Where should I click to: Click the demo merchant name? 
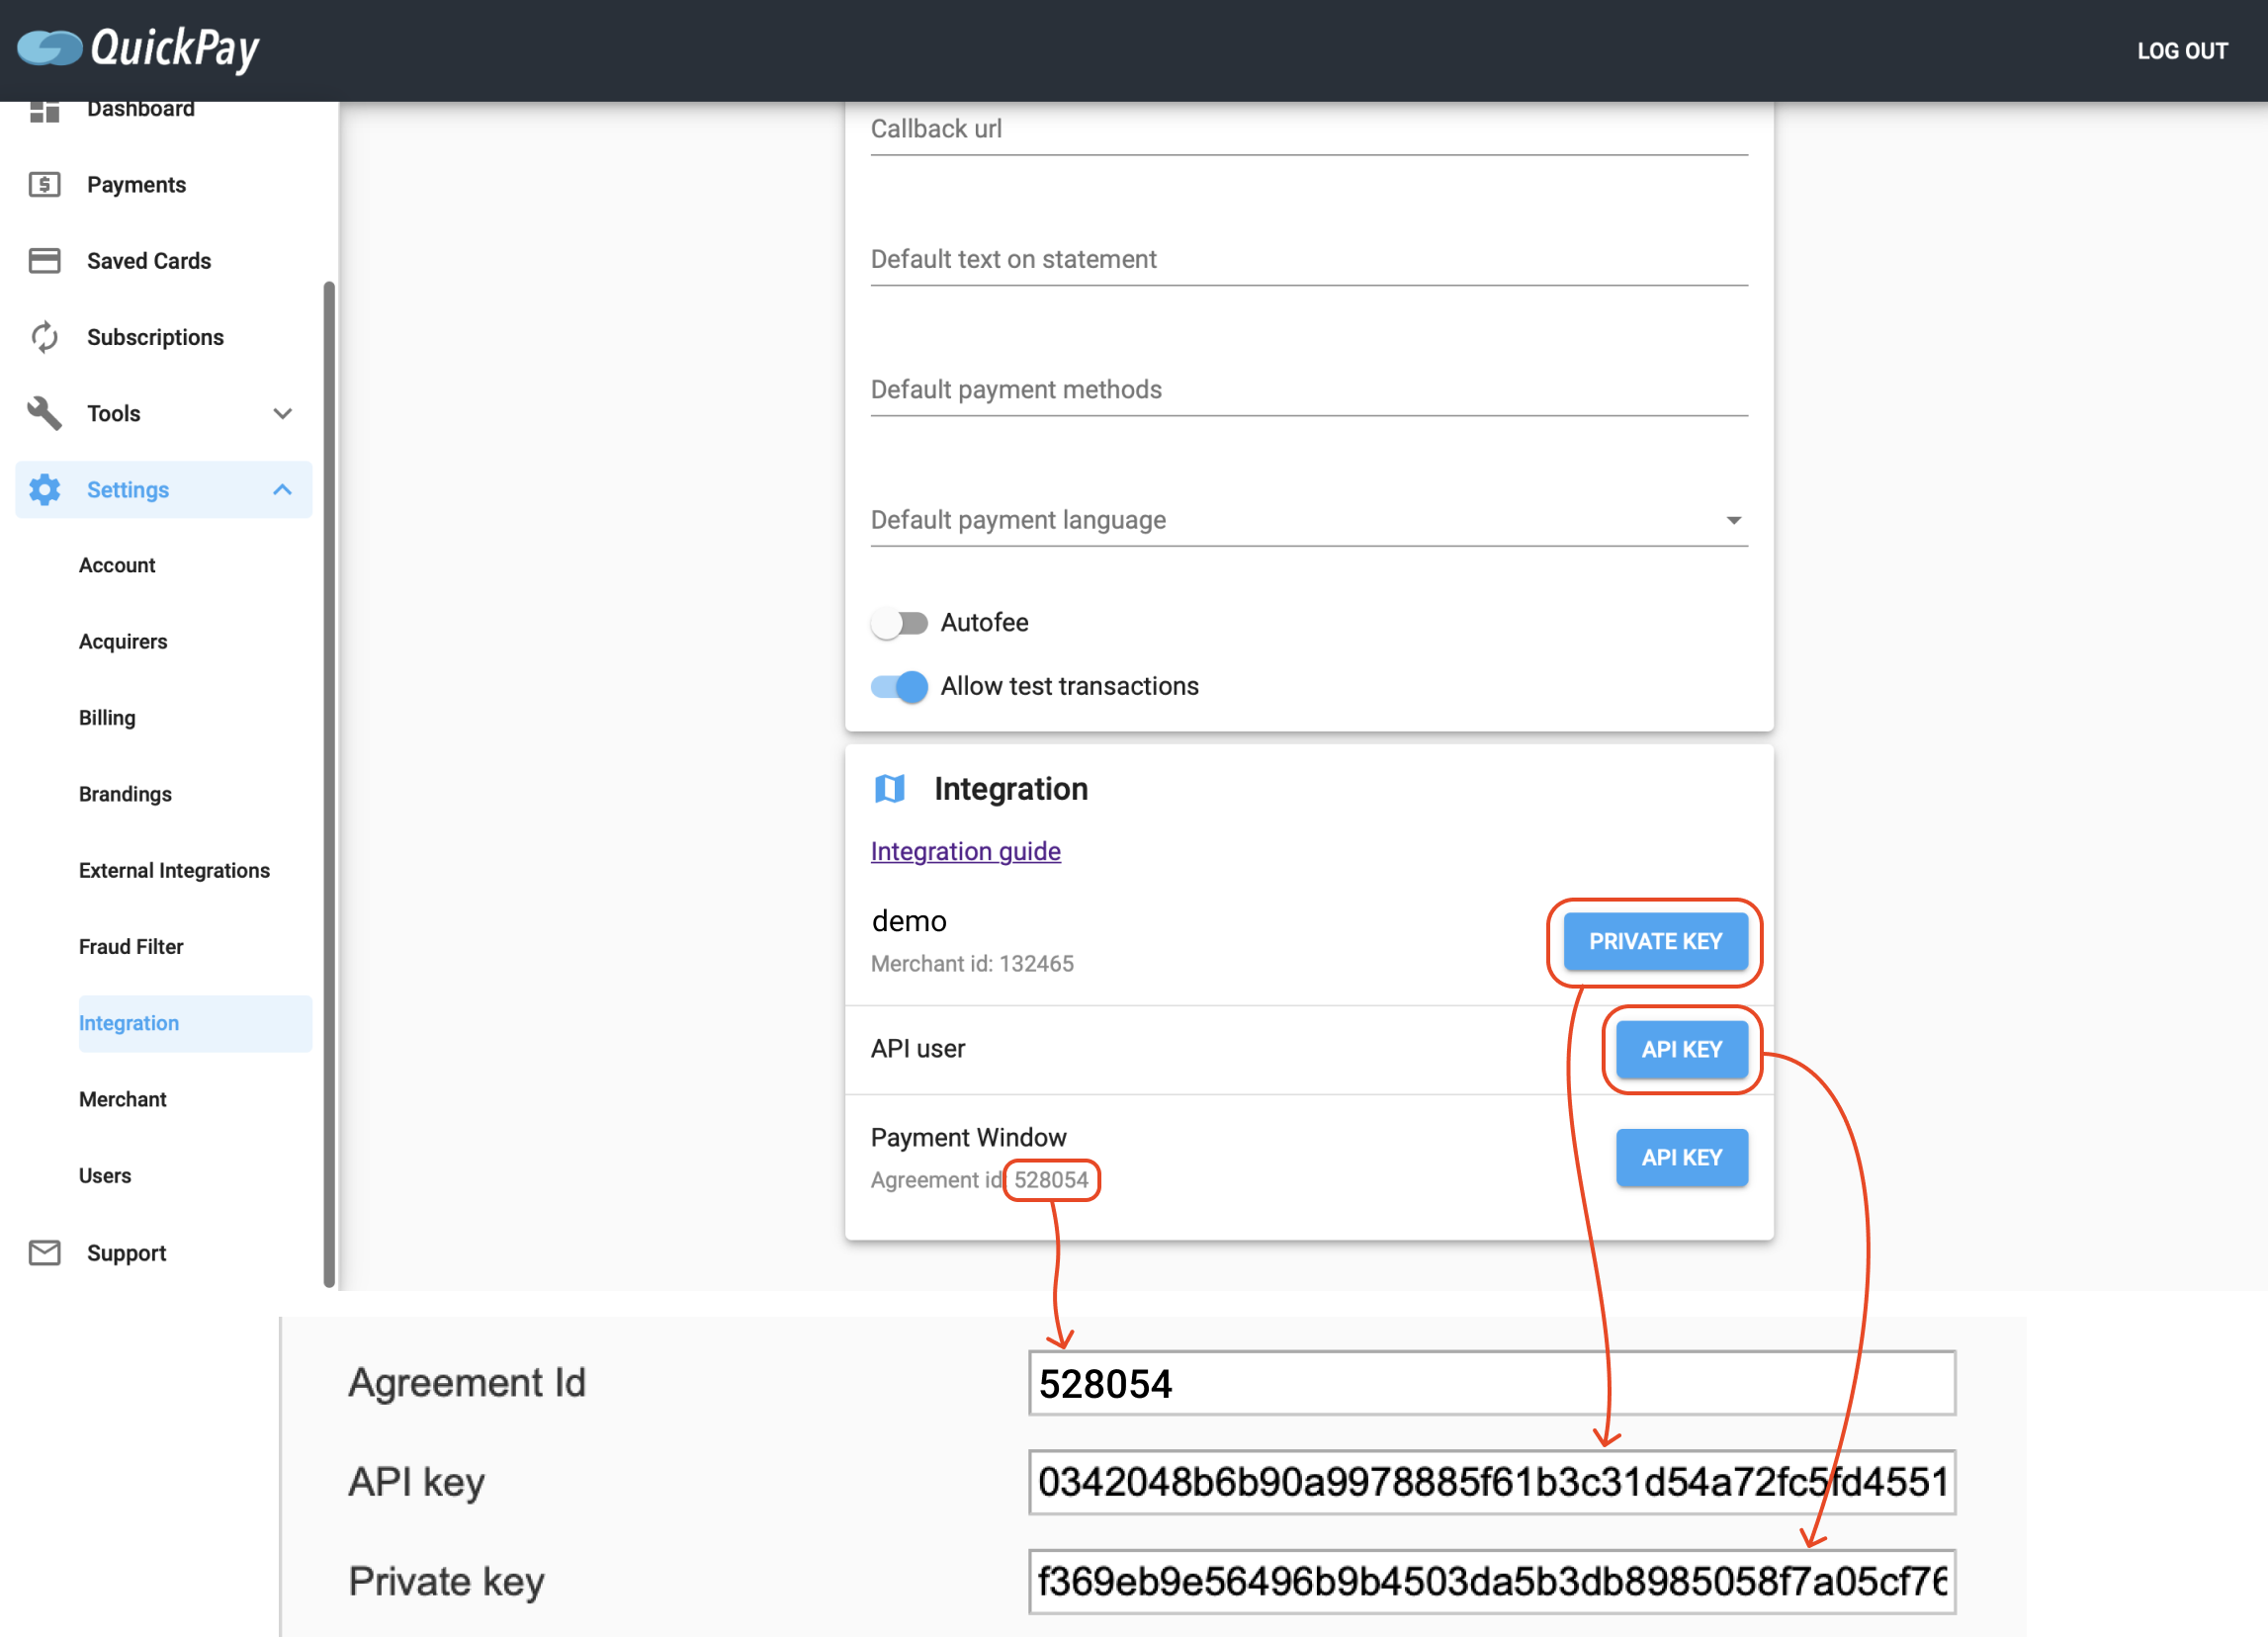(909, 920)
